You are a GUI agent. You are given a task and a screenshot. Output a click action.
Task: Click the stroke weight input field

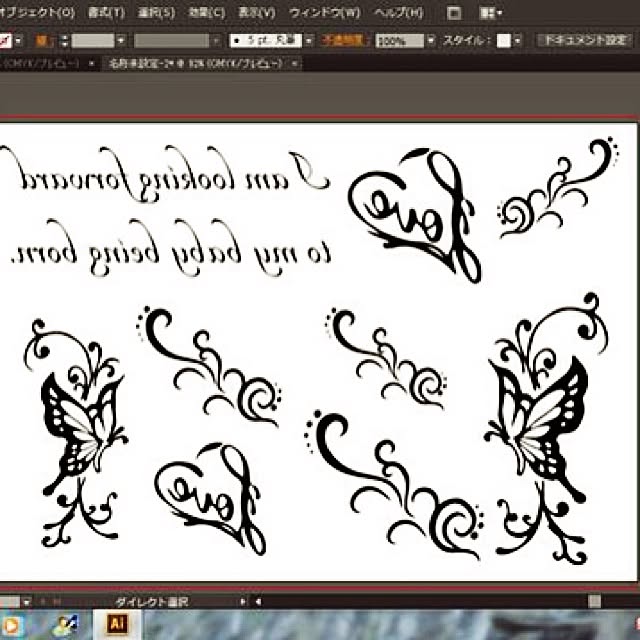coord(93,41)
